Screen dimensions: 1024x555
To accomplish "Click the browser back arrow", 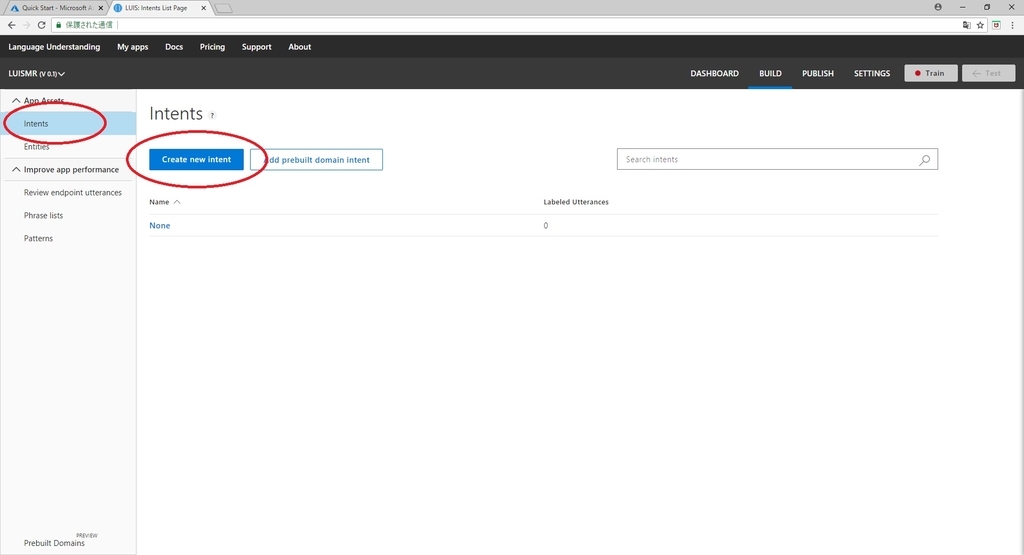I will click(12, 25).
